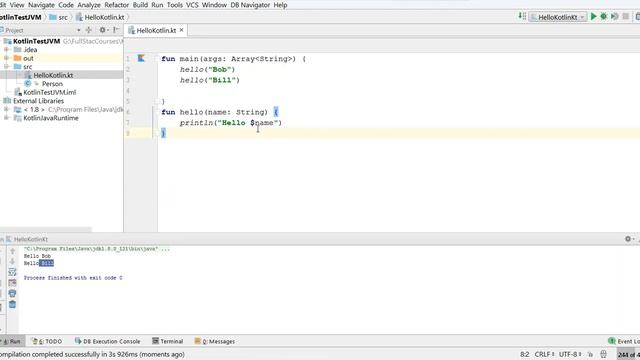Viewport: 640px width, 360px height.
Task: Fold the hello function using gutter marker
Action: pyautogui.click(x=156, y=111)
